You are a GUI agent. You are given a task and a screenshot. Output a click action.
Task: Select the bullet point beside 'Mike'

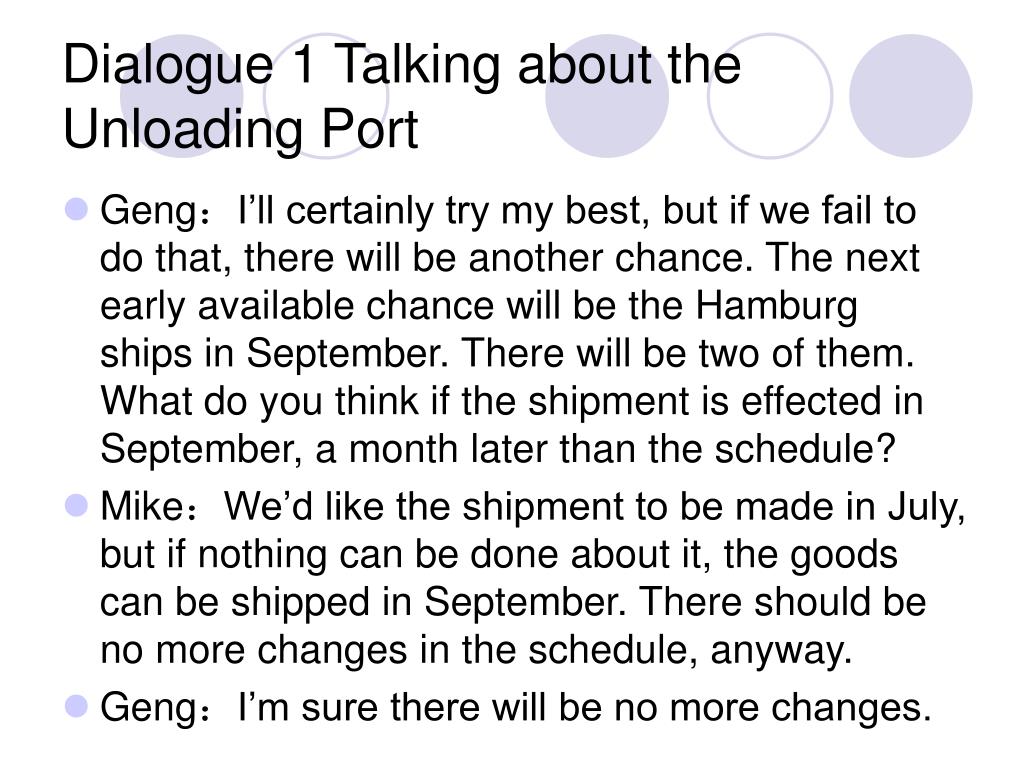(x=77, y=505)
